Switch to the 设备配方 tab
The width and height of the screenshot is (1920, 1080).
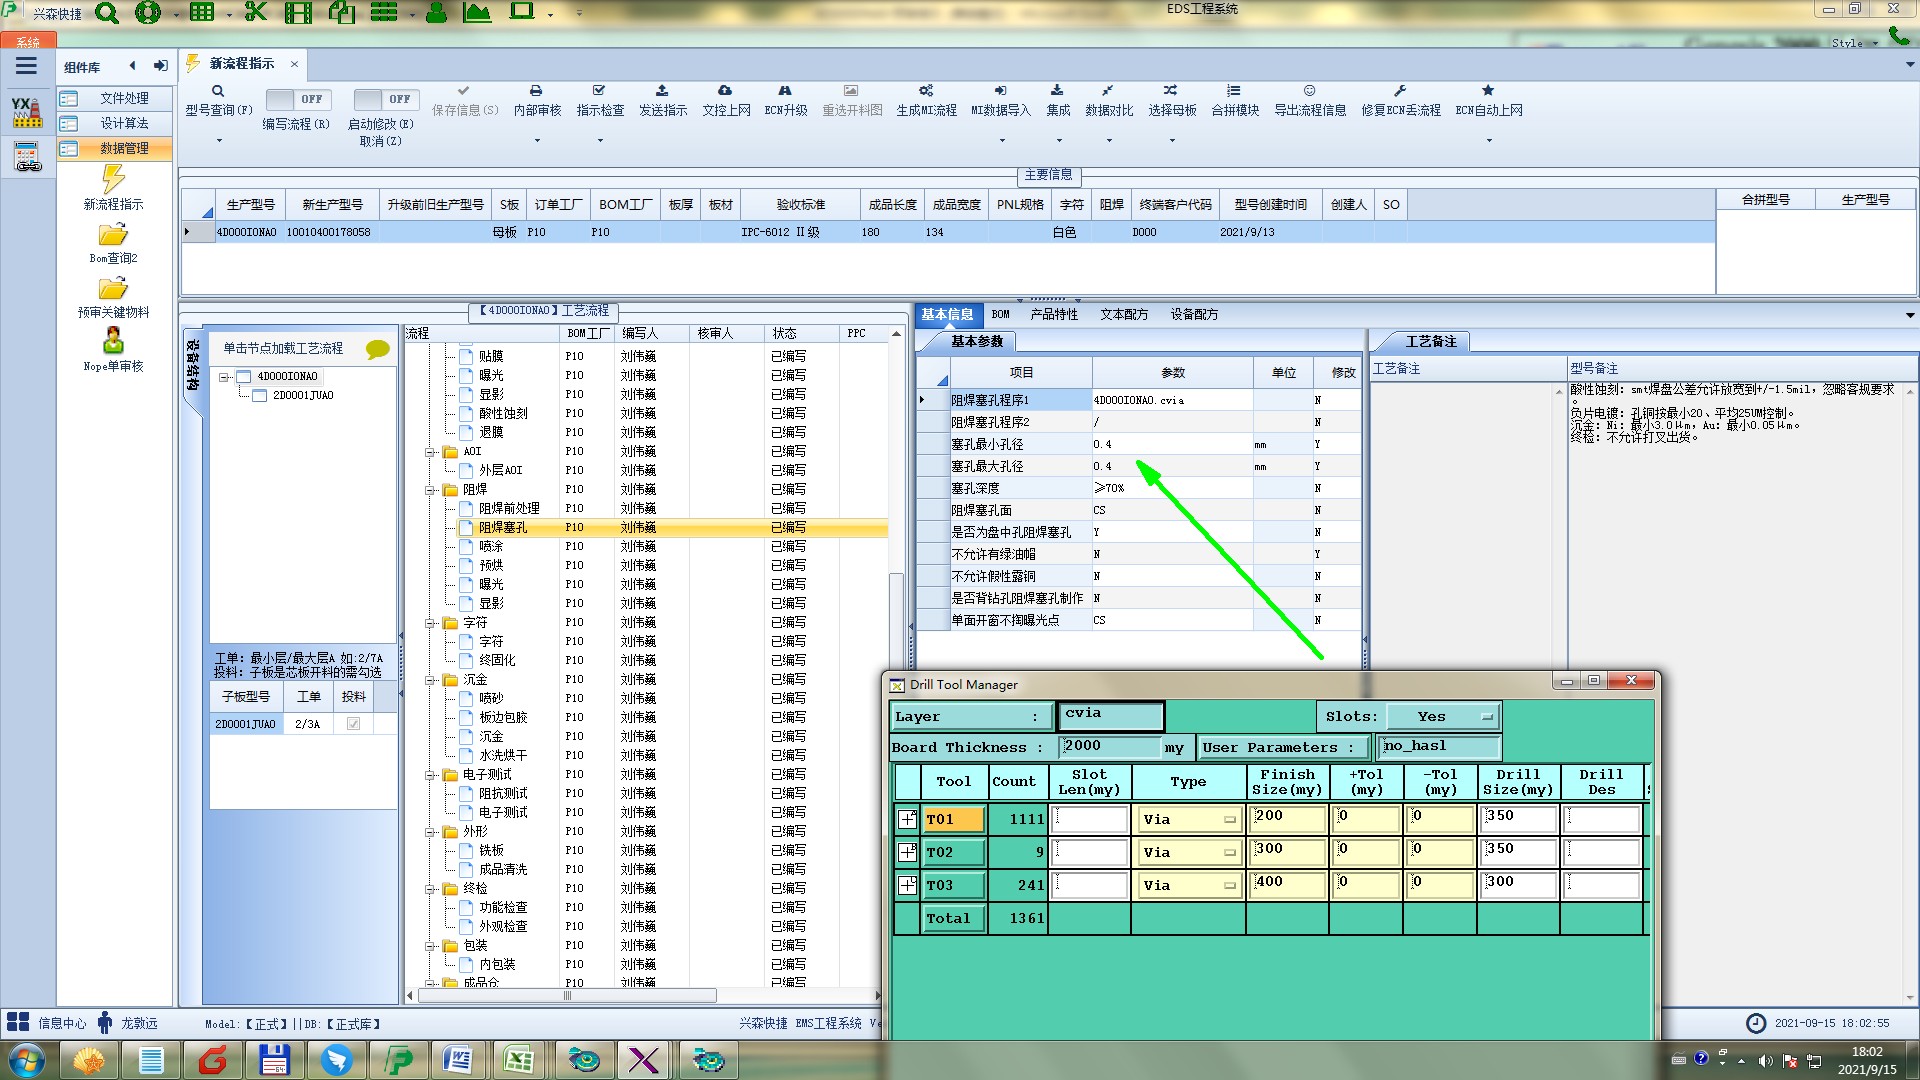point(1194,314)
